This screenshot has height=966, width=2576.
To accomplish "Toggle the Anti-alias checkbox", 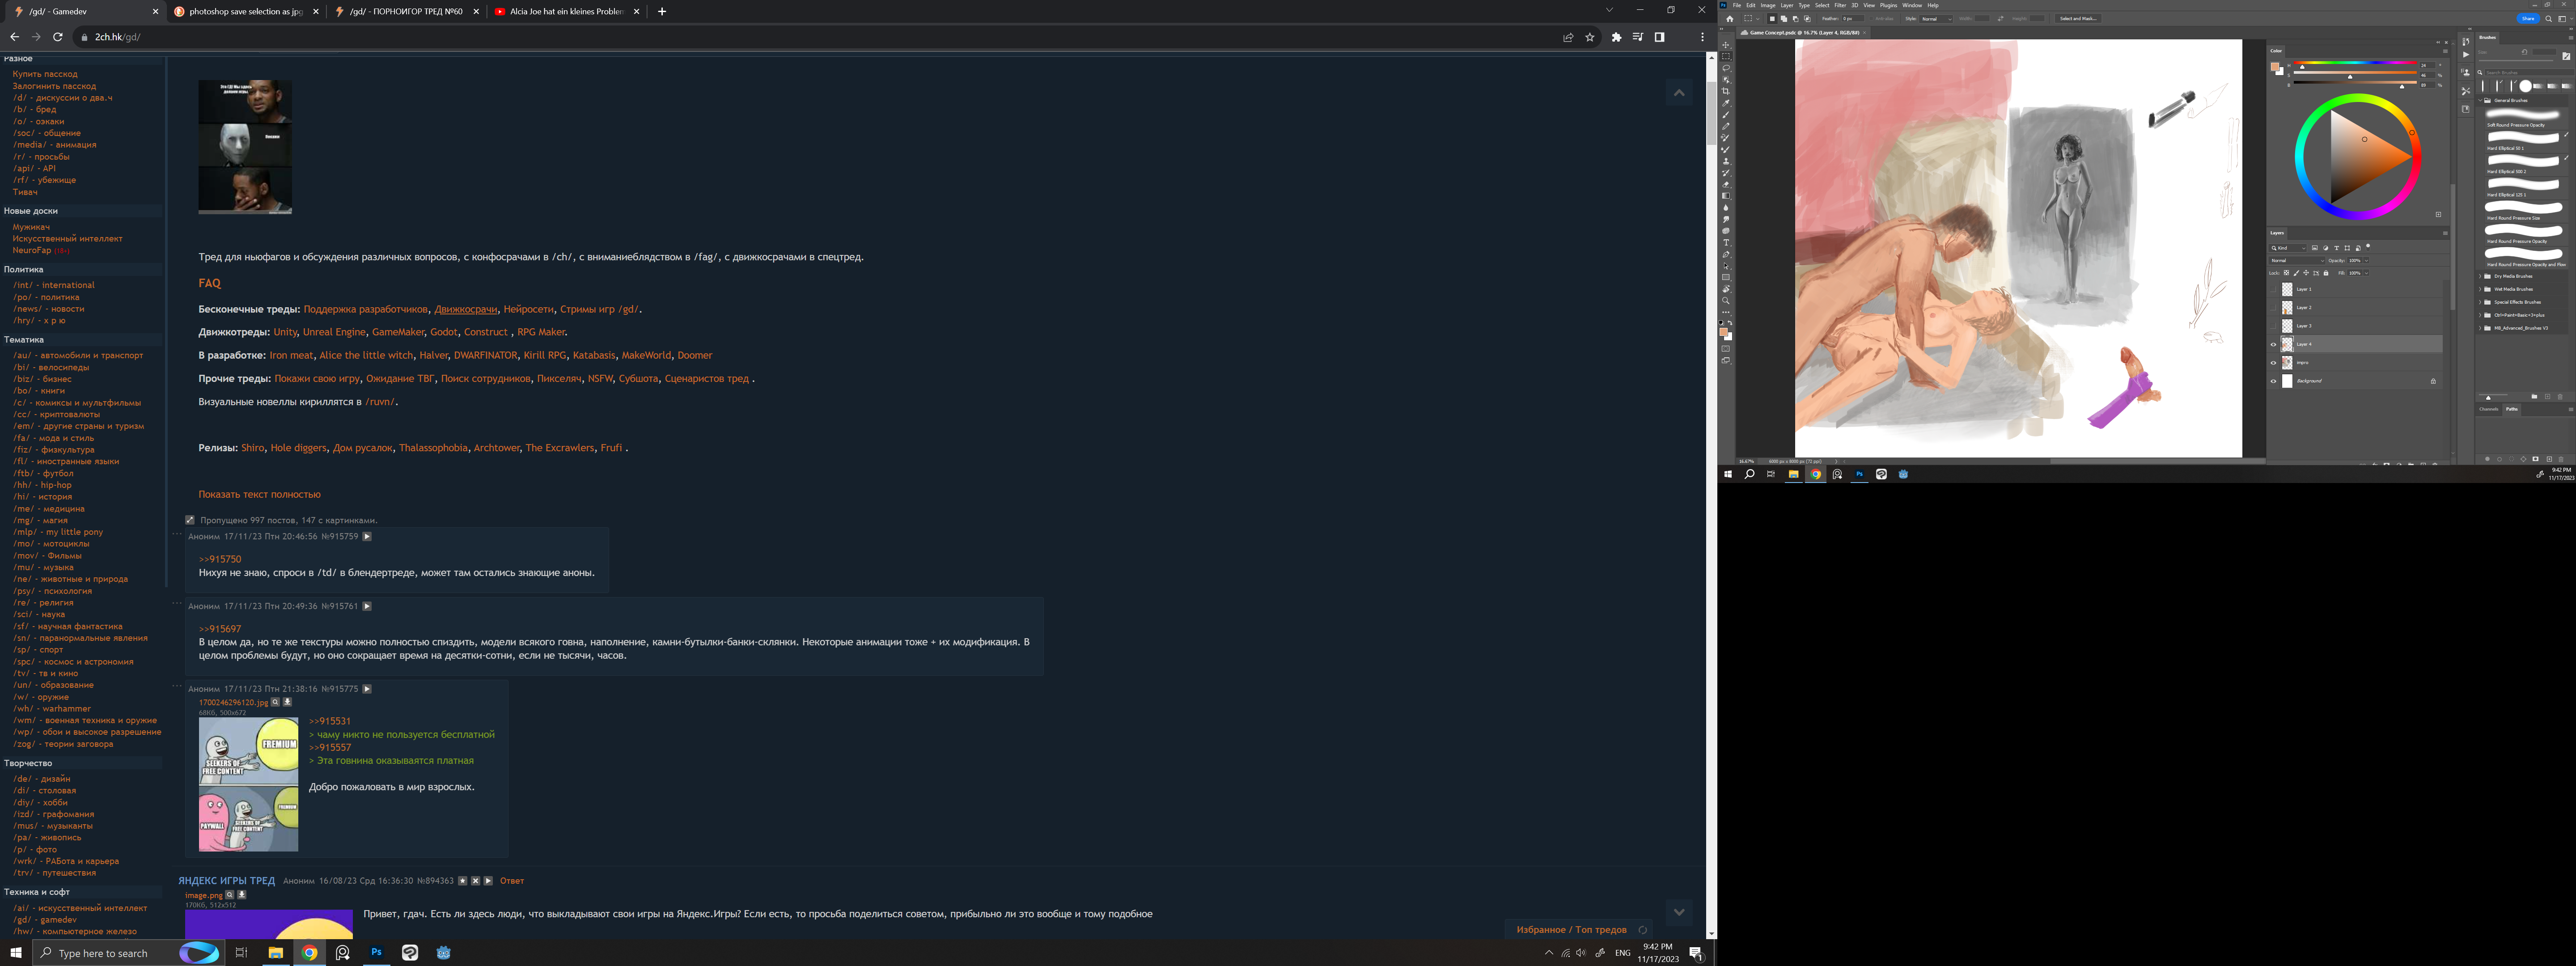I will tap(1871, 18).
